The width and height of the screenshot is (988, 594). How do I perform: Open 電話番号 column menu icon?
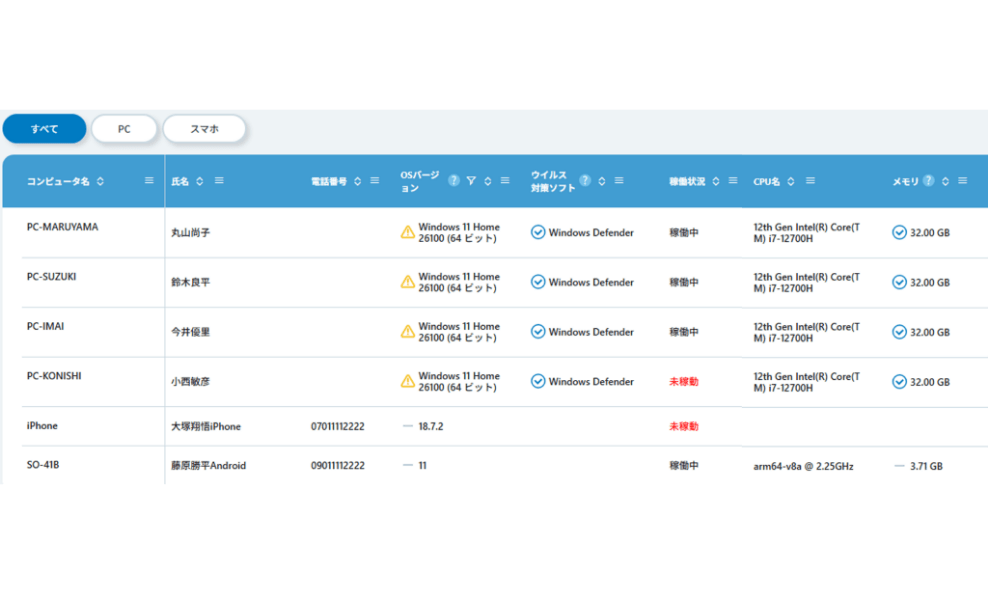tap(375, 180)
